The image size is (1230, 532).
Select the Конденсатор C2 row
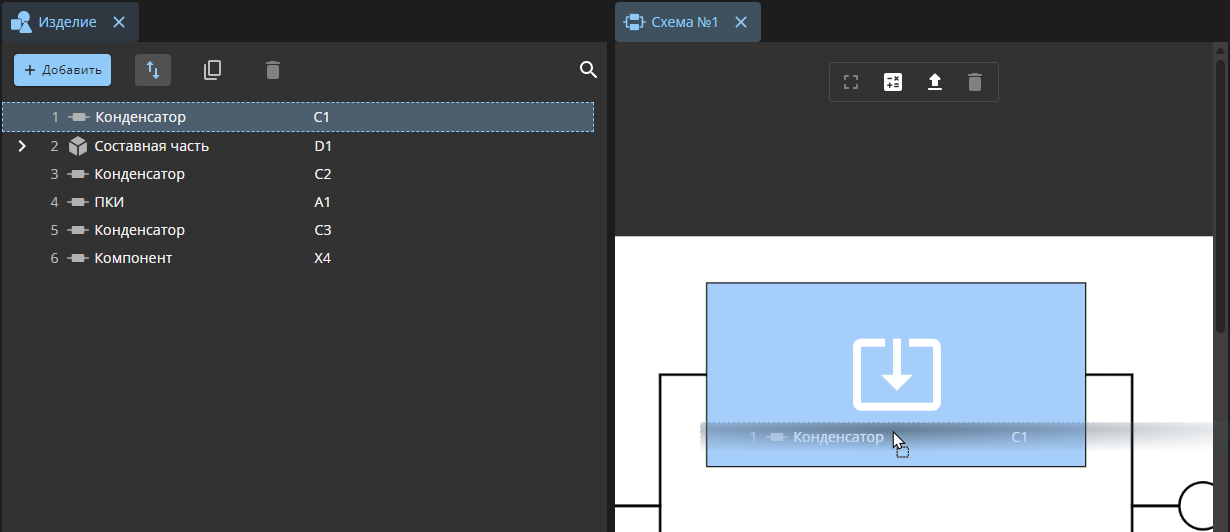click(x=298, y=174)
